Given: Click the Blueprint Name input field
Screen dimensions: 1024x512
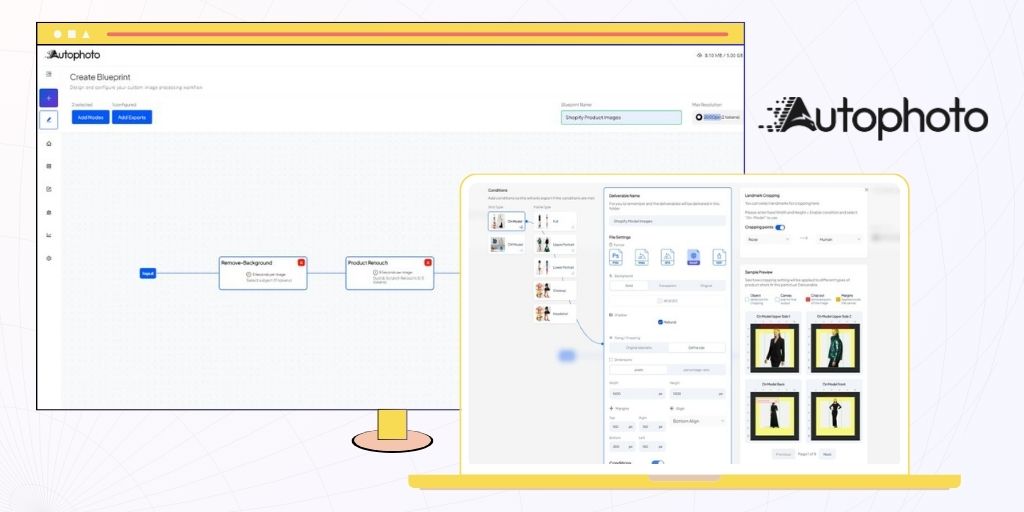Looking at the screenshot, I should (x=620, y=117).
